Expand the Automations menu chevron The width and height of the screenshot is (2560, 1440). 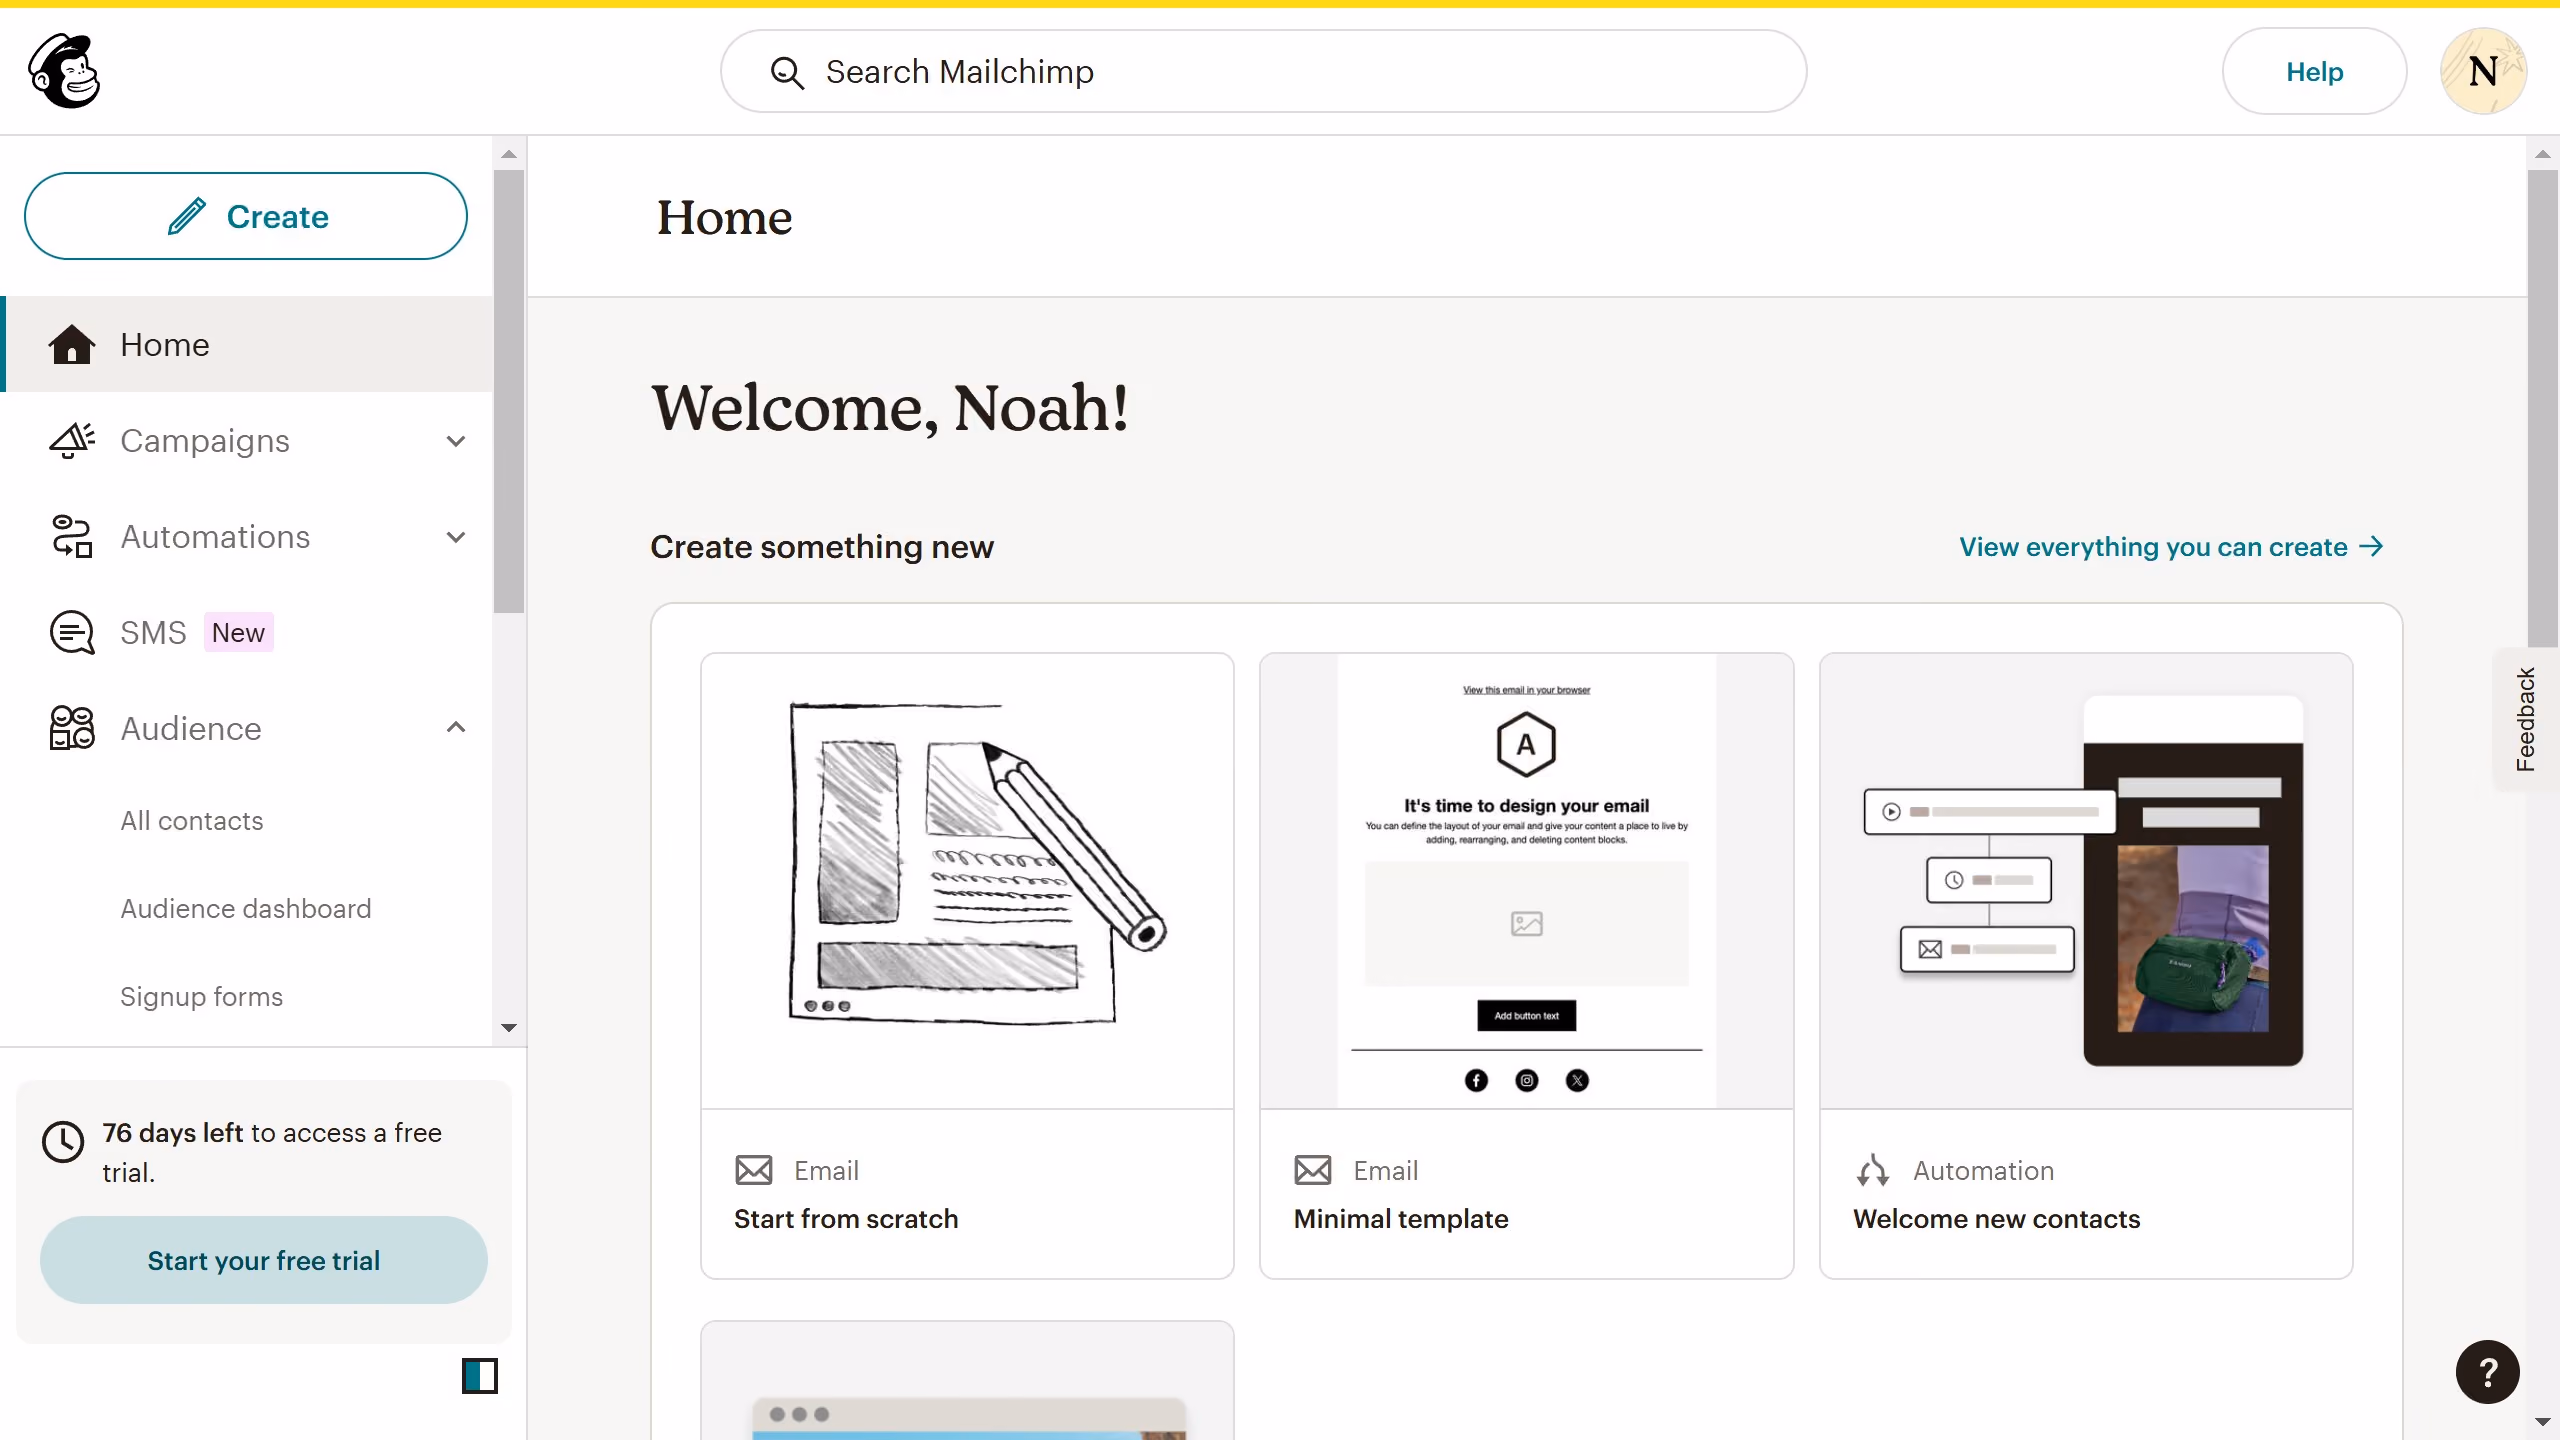point(456,537)
